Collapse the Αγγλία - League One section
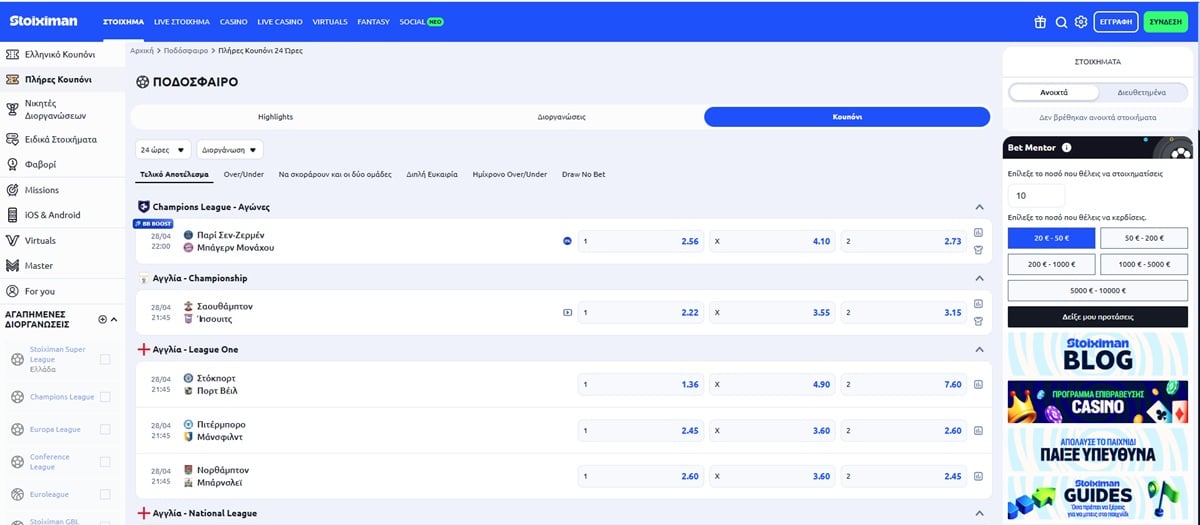Screen dimensions: 1200x525 [978, 350]
